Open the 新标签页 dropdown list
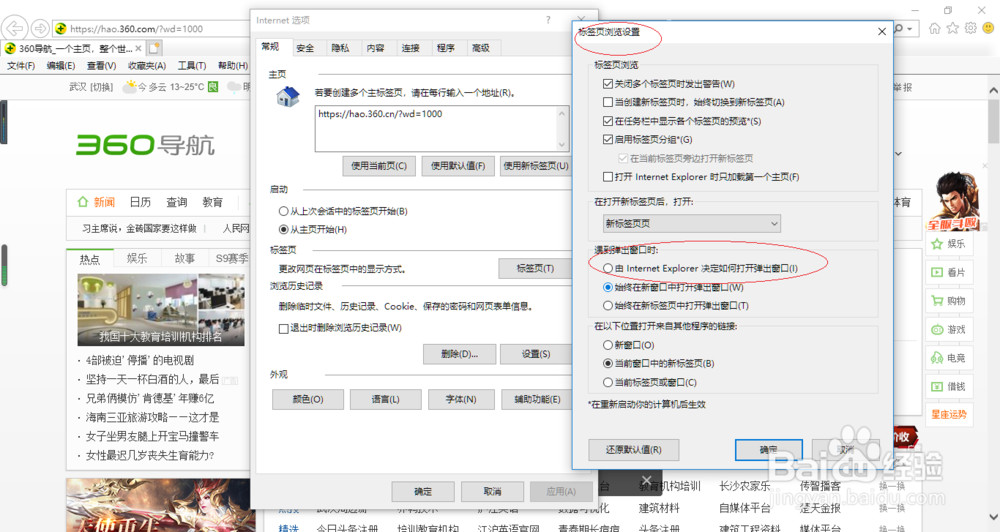 (x=691, y=223)
